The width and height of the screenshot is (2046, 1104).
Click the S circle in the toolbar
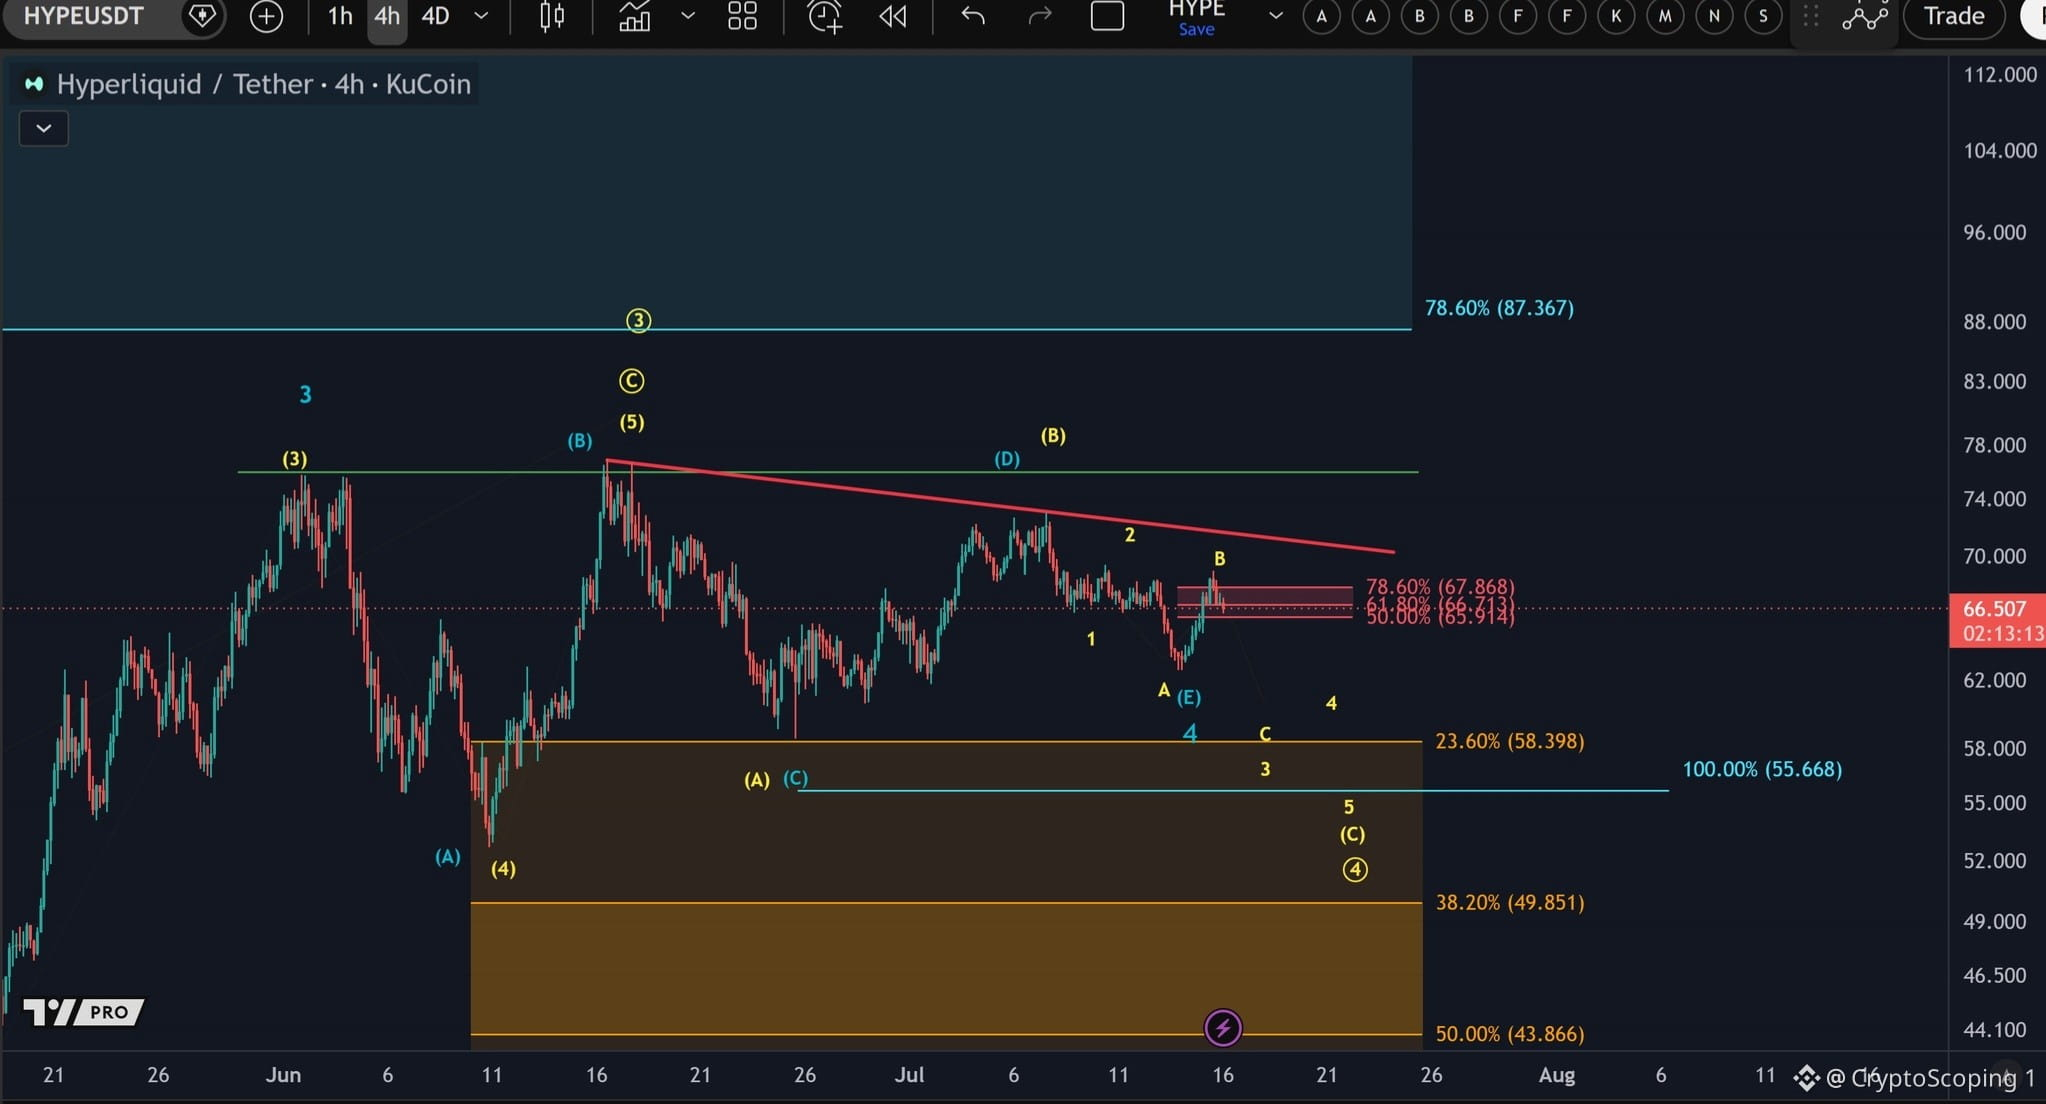[1763, 16]
